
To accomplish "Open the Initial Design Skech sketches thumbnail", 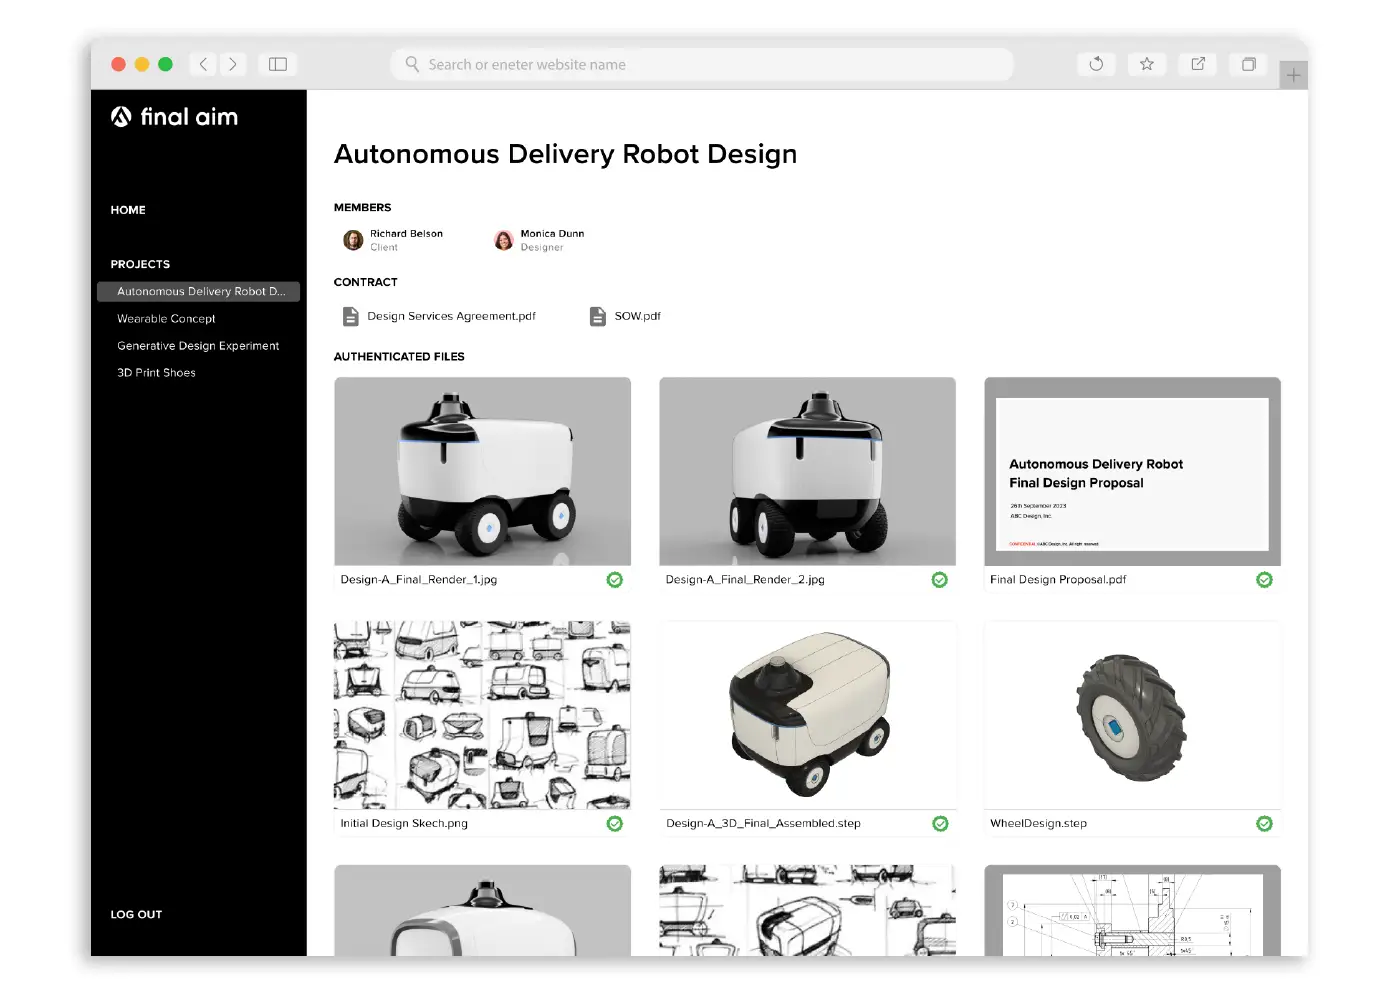I will tap(482, 715).
